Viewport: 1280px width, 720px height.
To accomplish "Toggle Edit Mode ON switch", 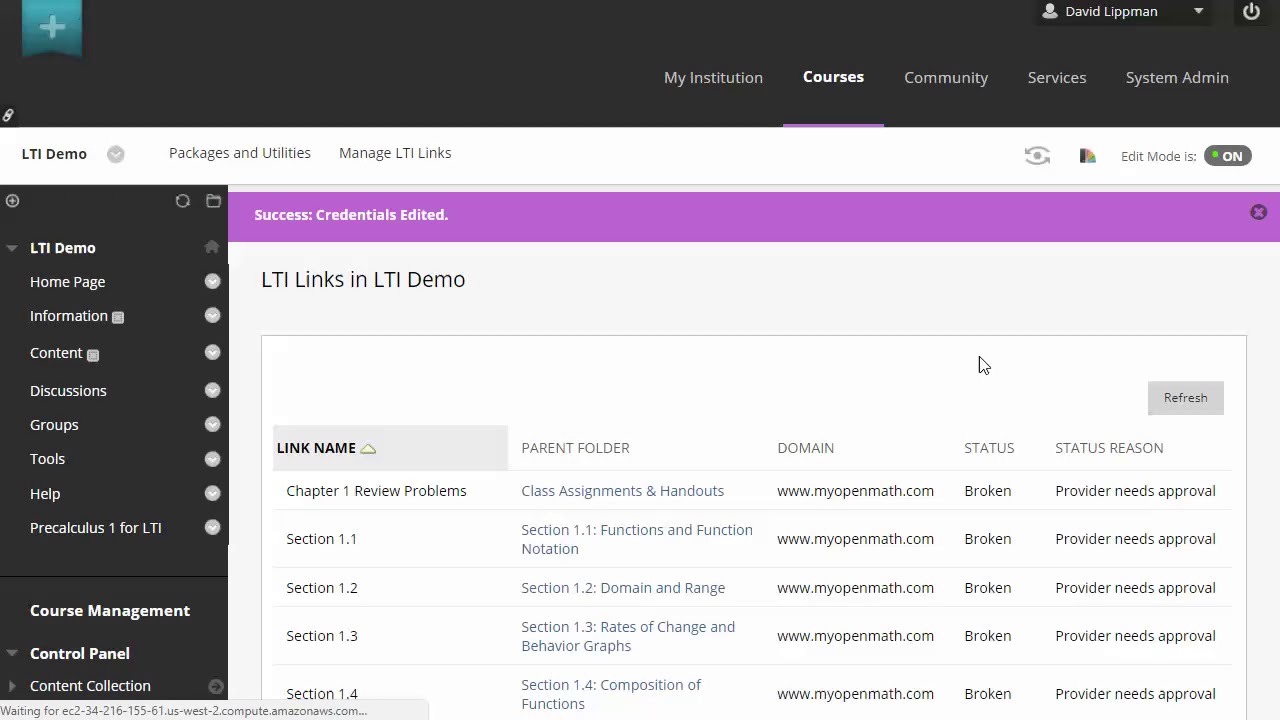I will (1227, 156).
